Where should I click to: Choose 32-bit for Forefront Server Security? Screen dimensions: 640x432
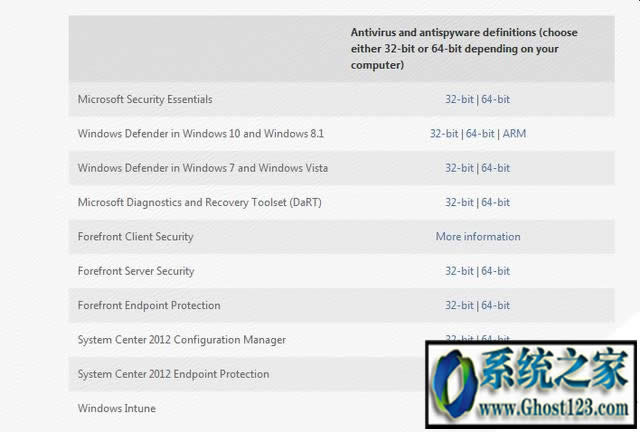coord(459,271)
